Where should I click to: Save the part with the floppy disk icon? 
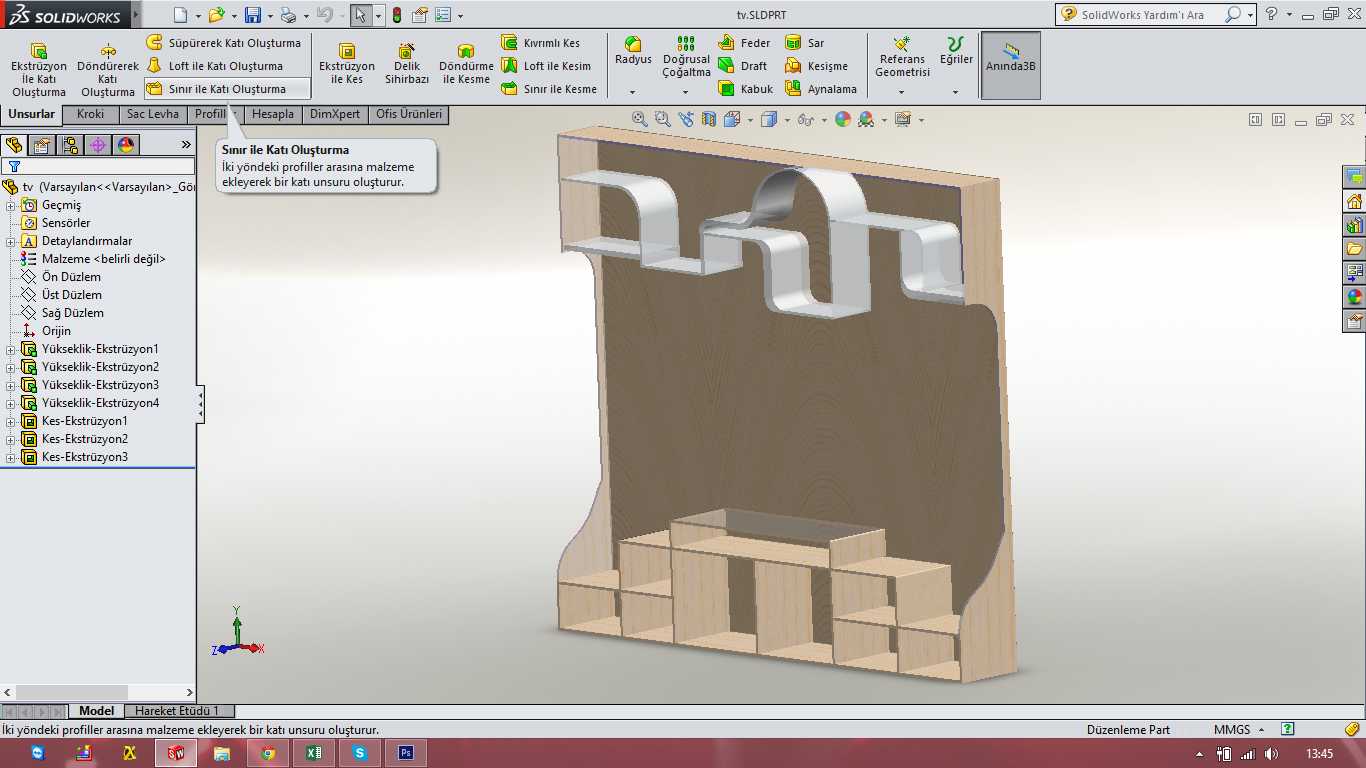(x=253, y=15)
